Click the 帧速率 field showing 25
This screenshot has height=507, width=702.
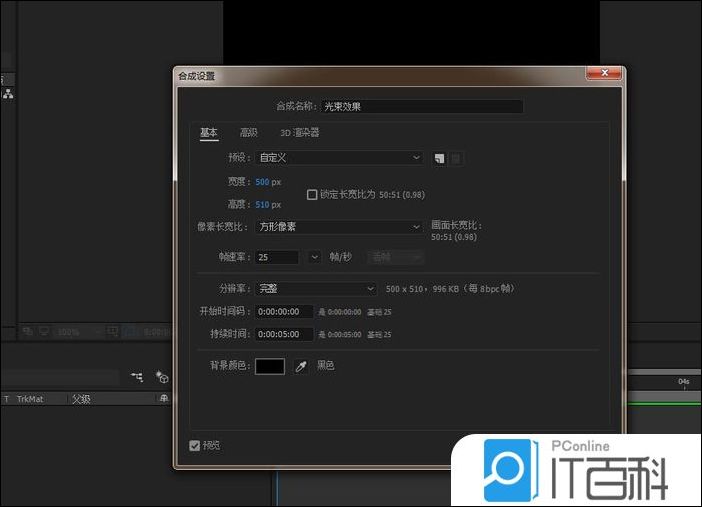point(277,257)
